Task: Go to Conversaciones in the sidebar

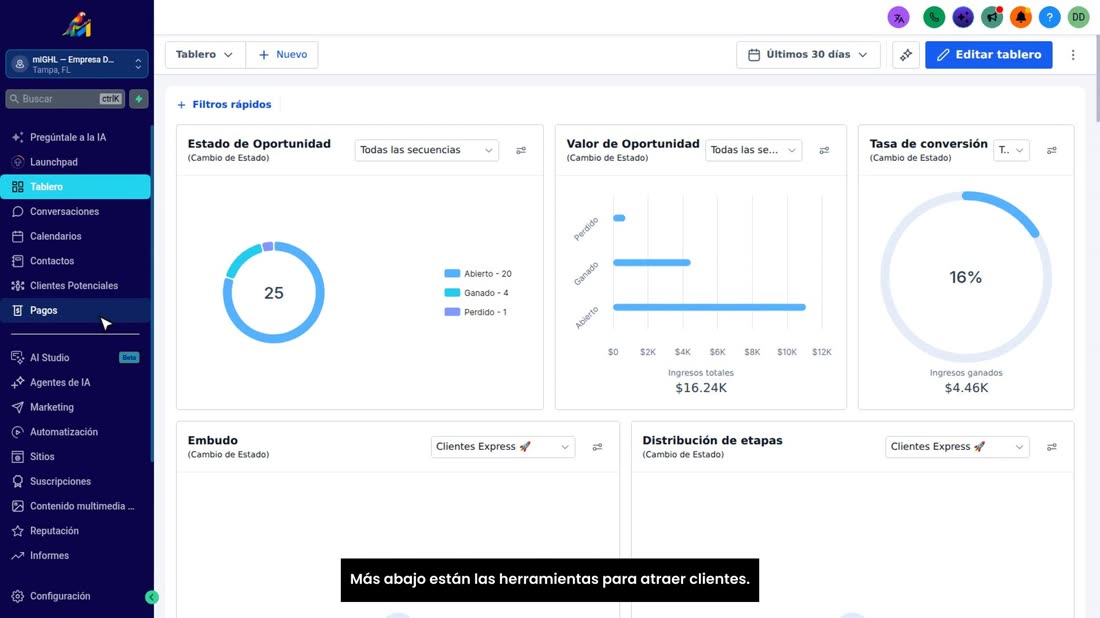Action: [x=76, y=211]
